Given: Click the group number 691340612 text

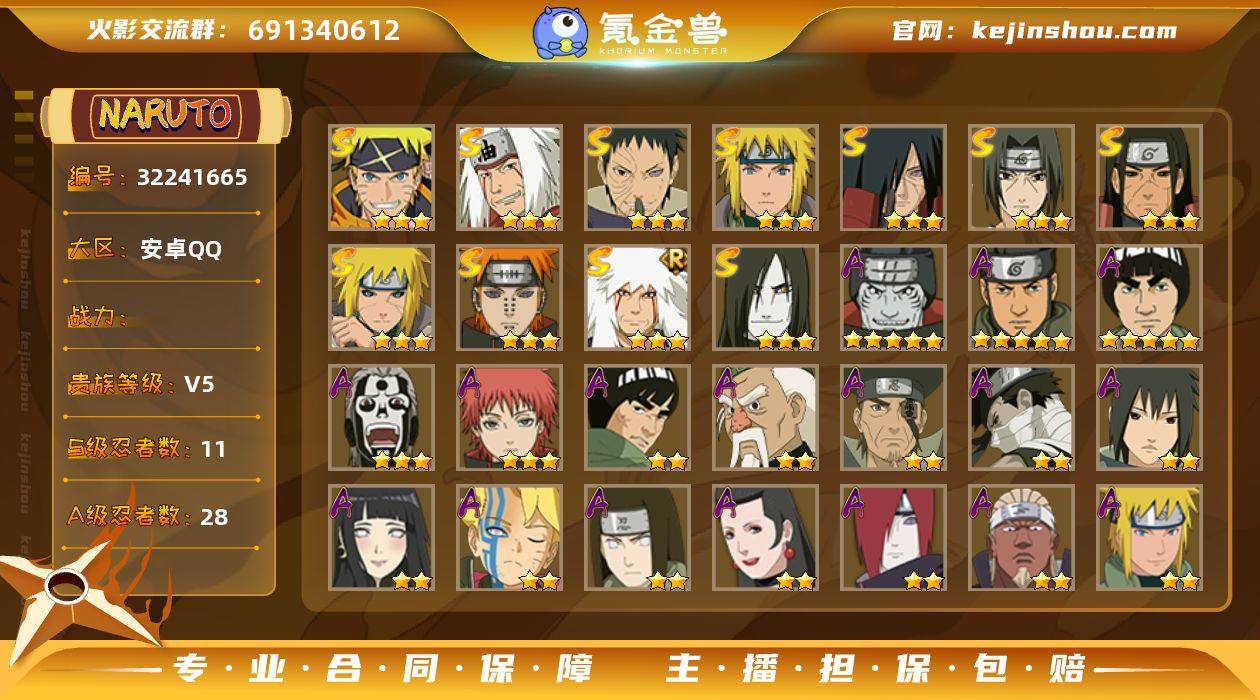Looking at the screenshot, I should point(324,30).
